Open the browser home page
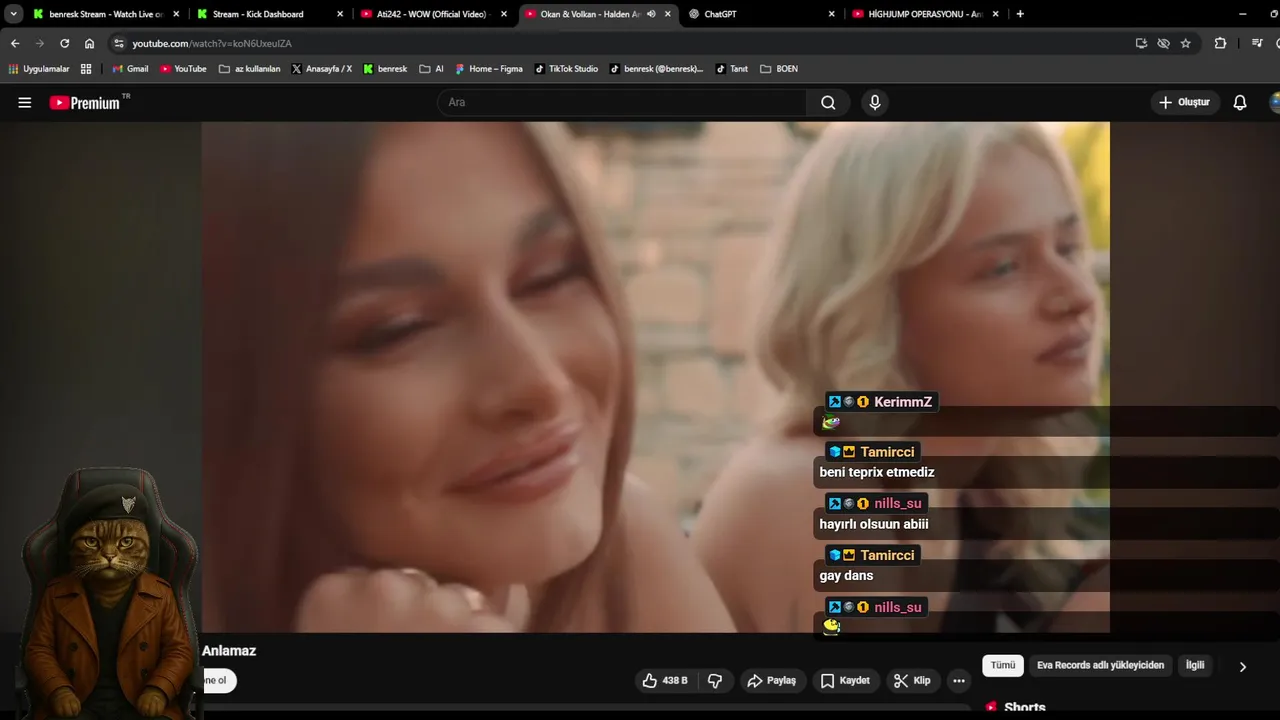 coord(90,43)
